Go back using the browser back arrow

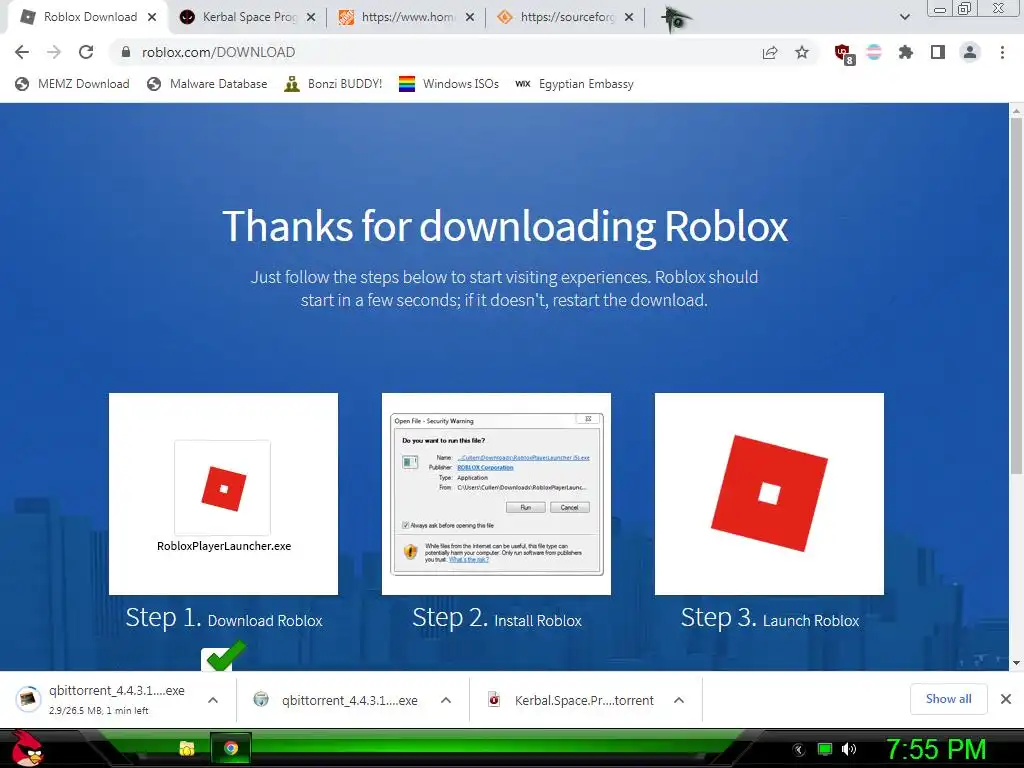click(x=22, y=52)
